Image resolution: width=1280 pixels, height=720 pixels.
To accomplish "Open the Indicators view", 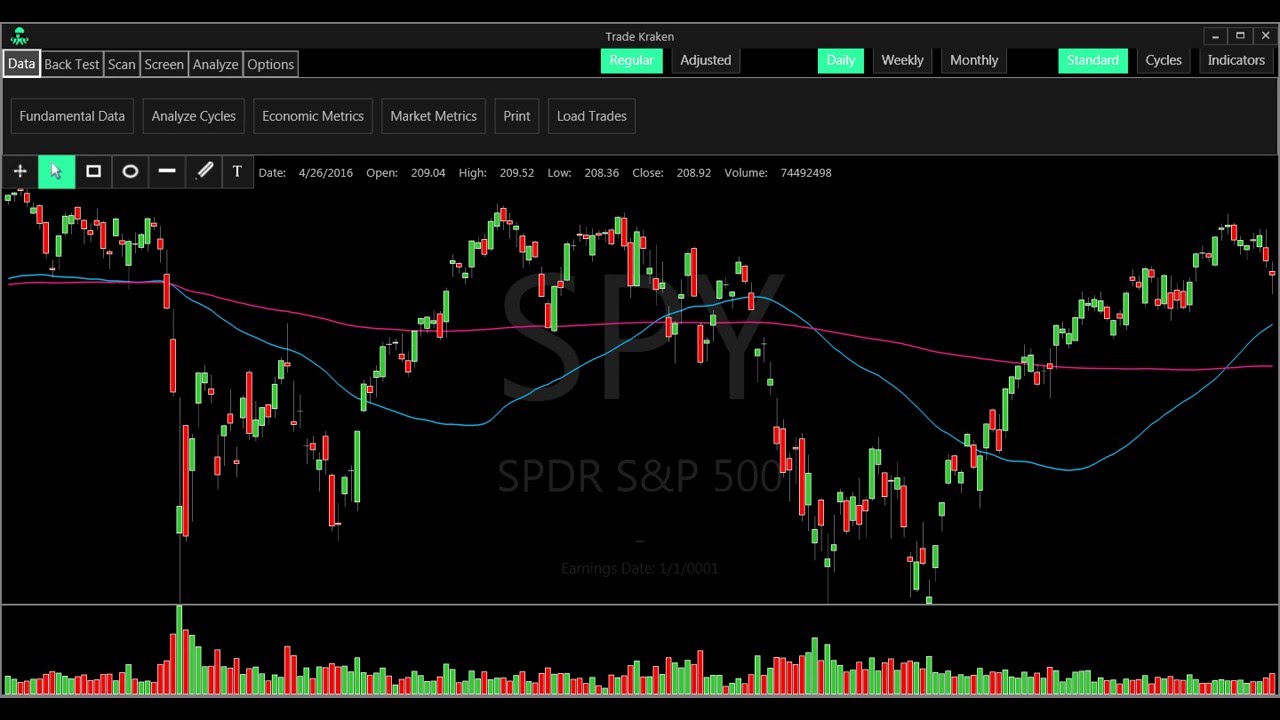I will tap(1236, 60).
